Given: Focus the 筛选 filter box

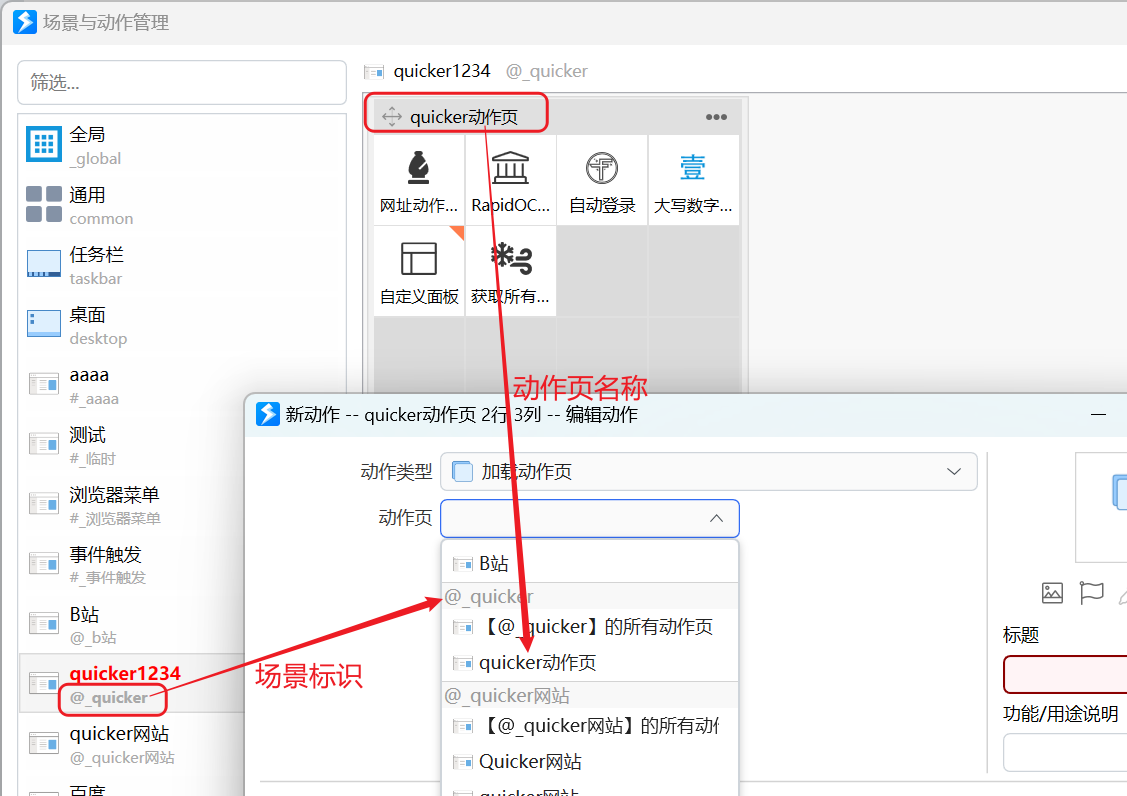Looking at the screenshot, I should click(182, 83).
